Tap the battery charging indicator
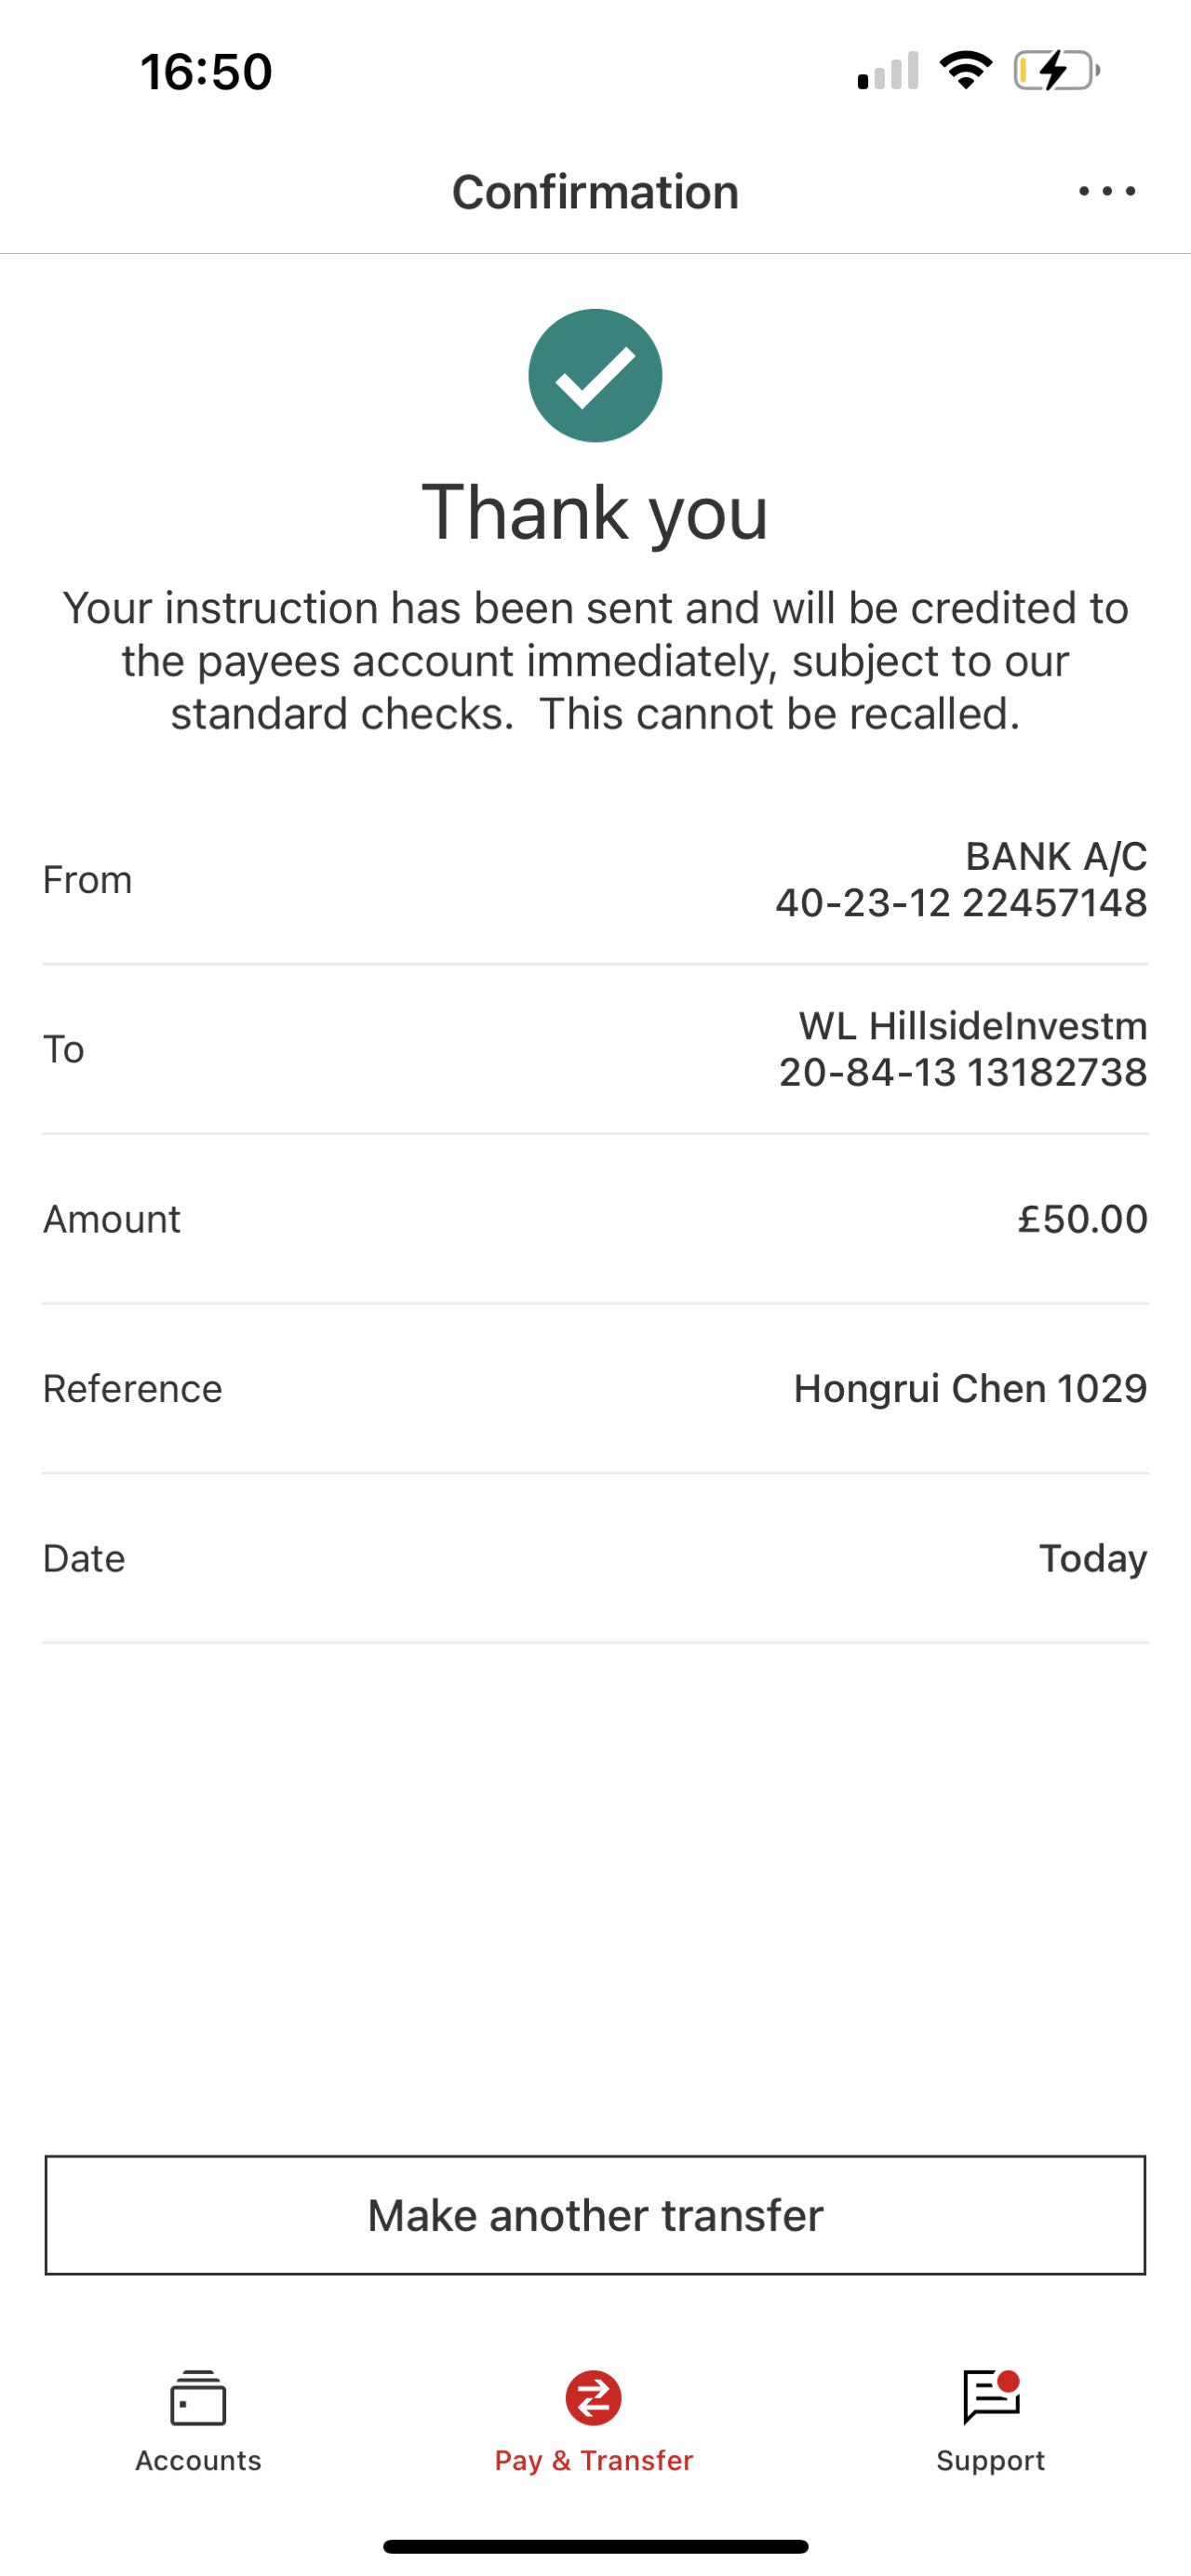This screenshot has height=2576, width=1191. pos(1056,71)
